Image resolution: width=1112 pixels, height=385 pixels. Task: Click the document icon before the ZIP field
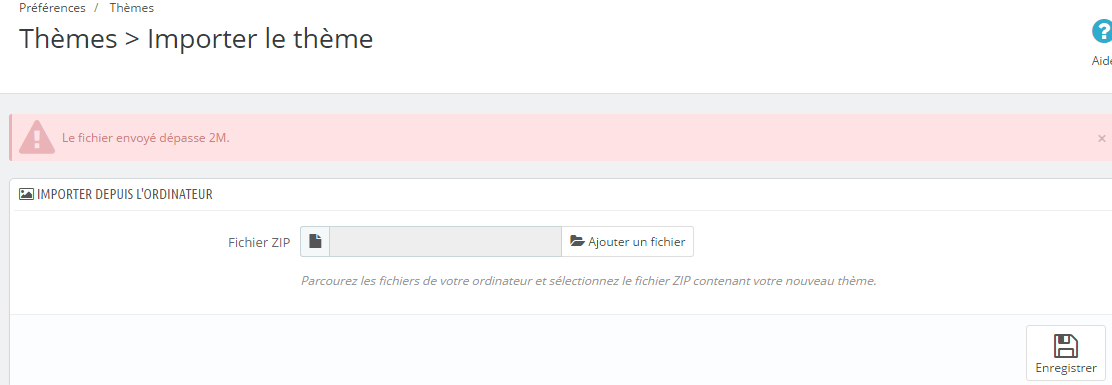315,242
